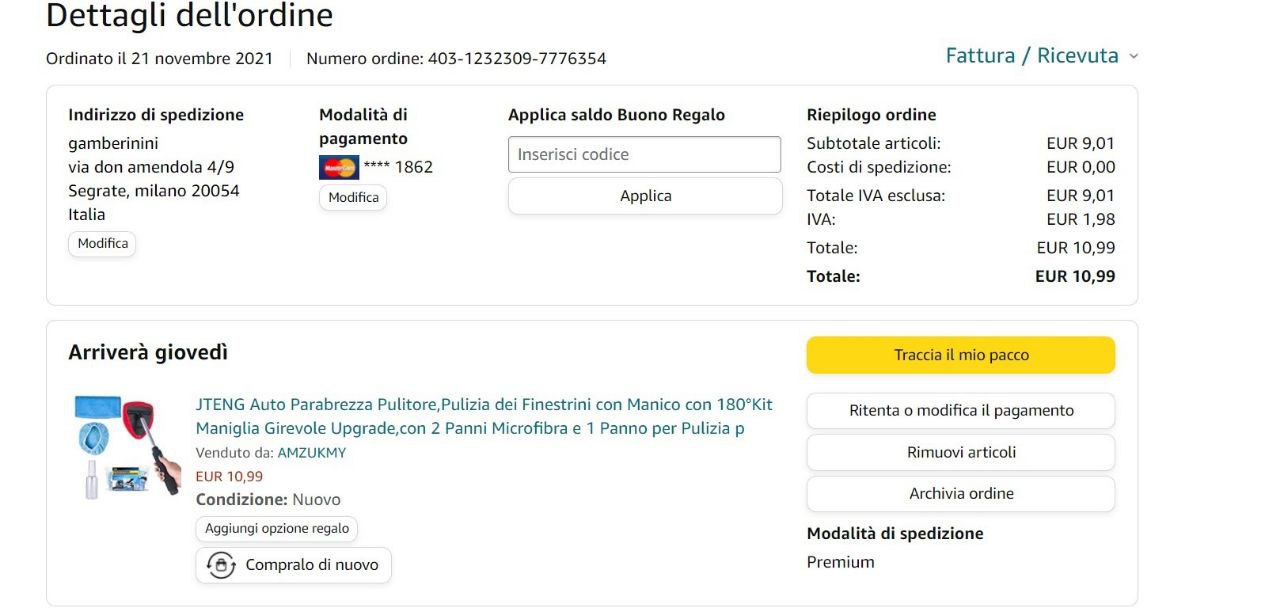Click the Fattura / Ricevuta chevron arrow

point(1133,57)
